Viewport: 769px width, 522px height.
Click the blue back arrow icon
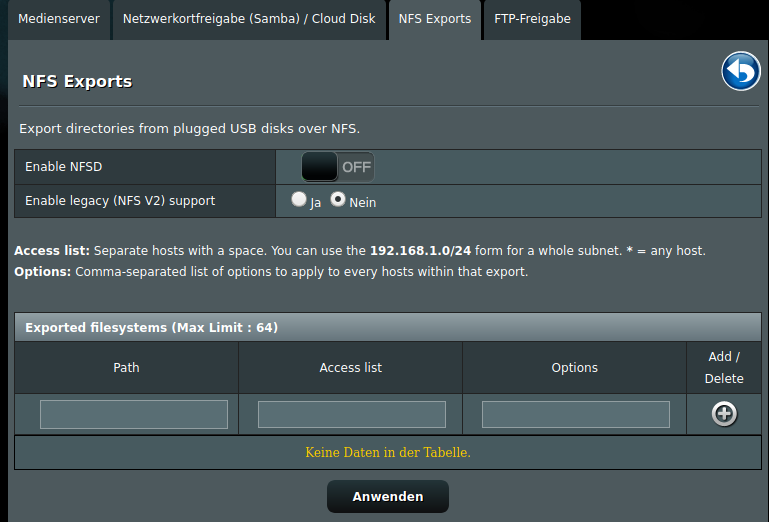pos(741,71)
